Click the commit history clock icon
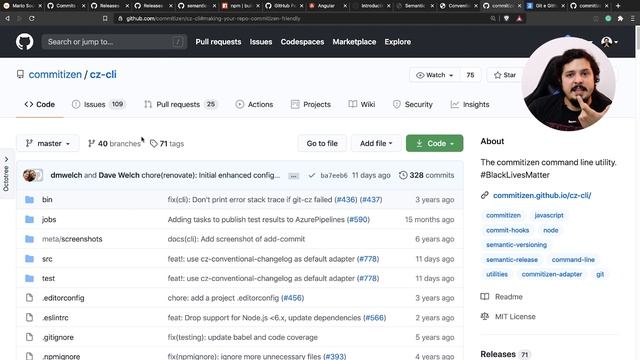 [403, 175]
